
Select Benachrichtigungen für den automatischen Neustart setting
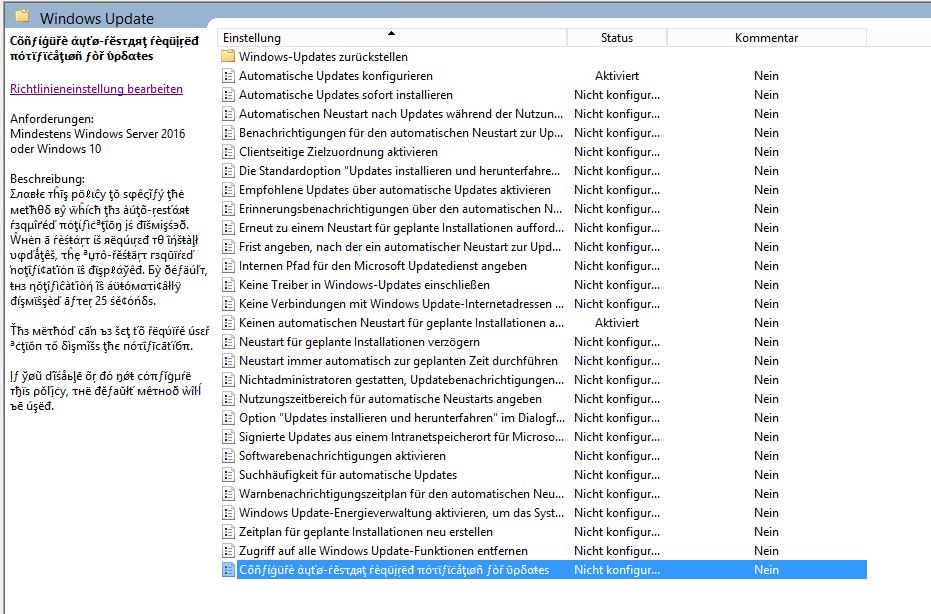coord(401,133)
